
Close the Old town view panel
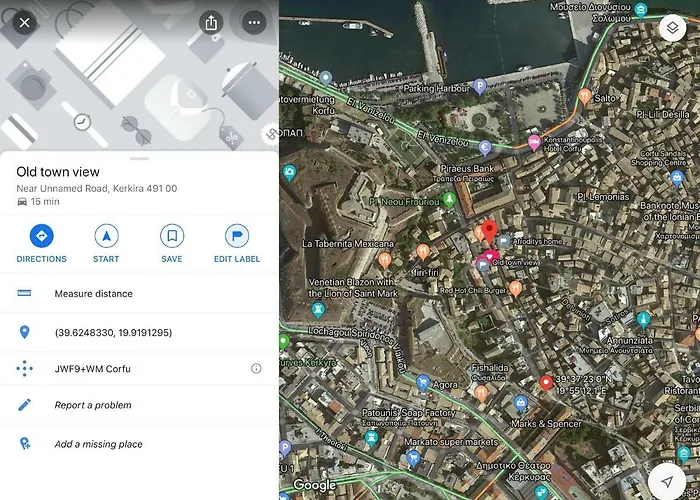pyautogui.click(x=25, y=22)
